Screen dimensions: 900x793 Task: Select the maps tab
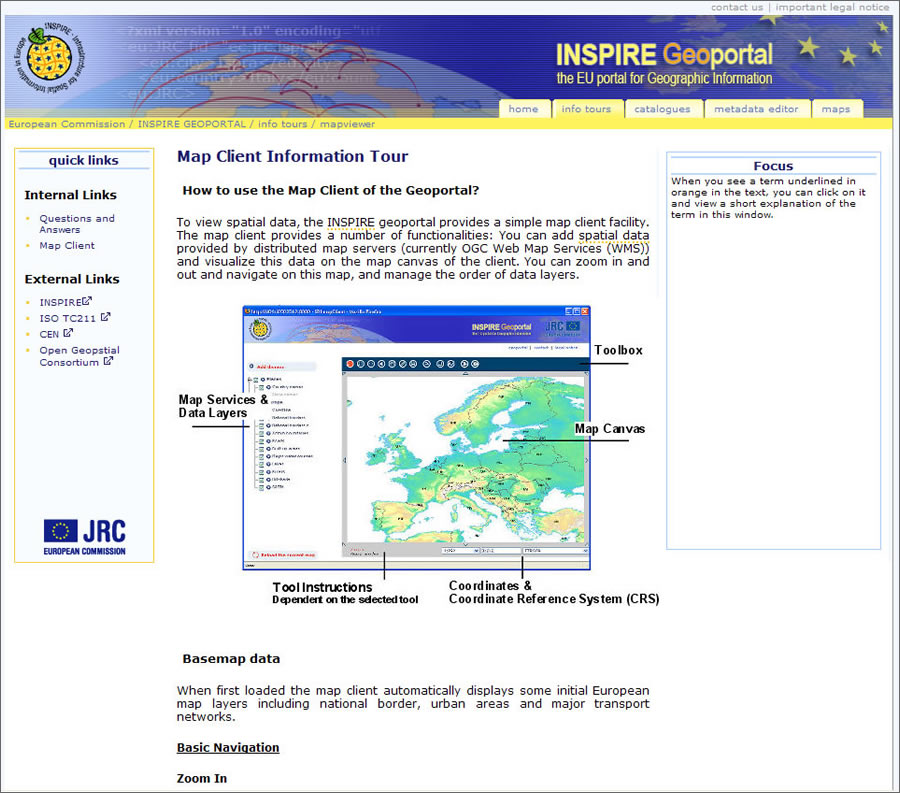pos(836,108)
